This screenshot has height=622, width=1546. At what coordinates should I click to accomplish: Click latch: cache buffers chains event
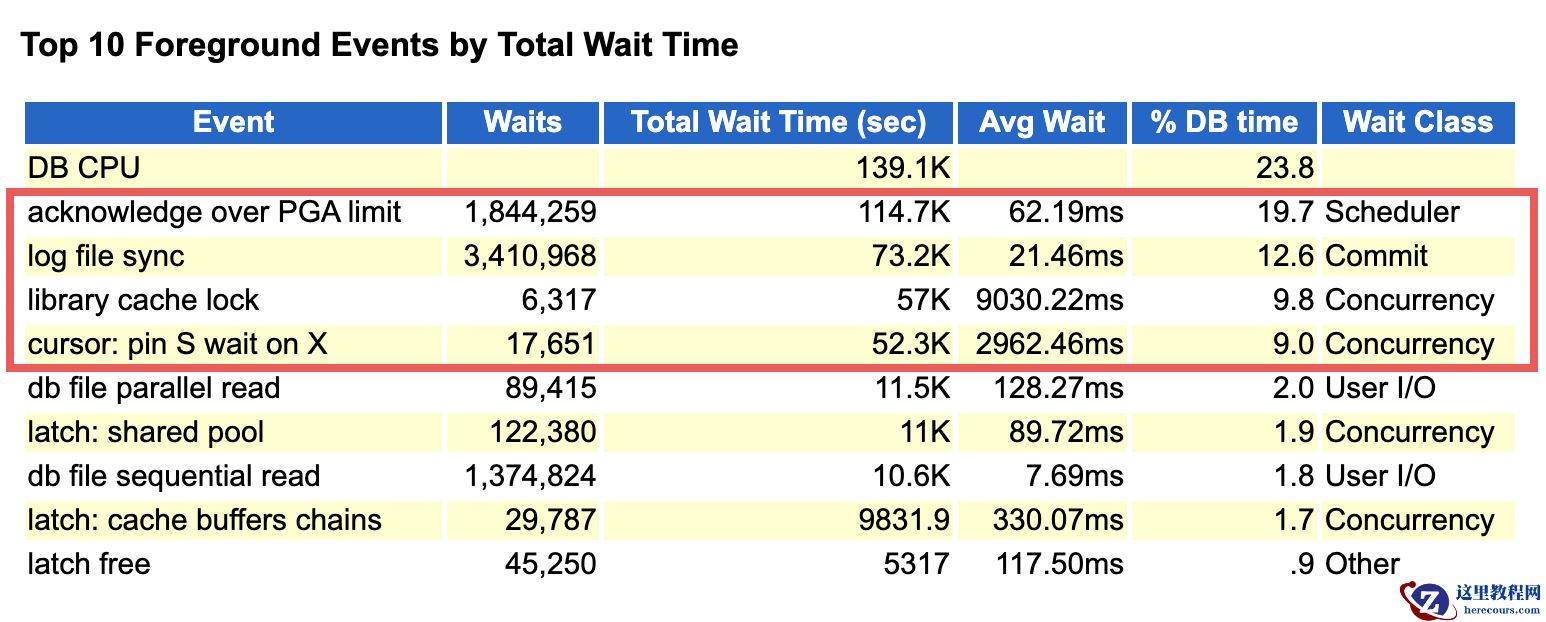(204, 520)
